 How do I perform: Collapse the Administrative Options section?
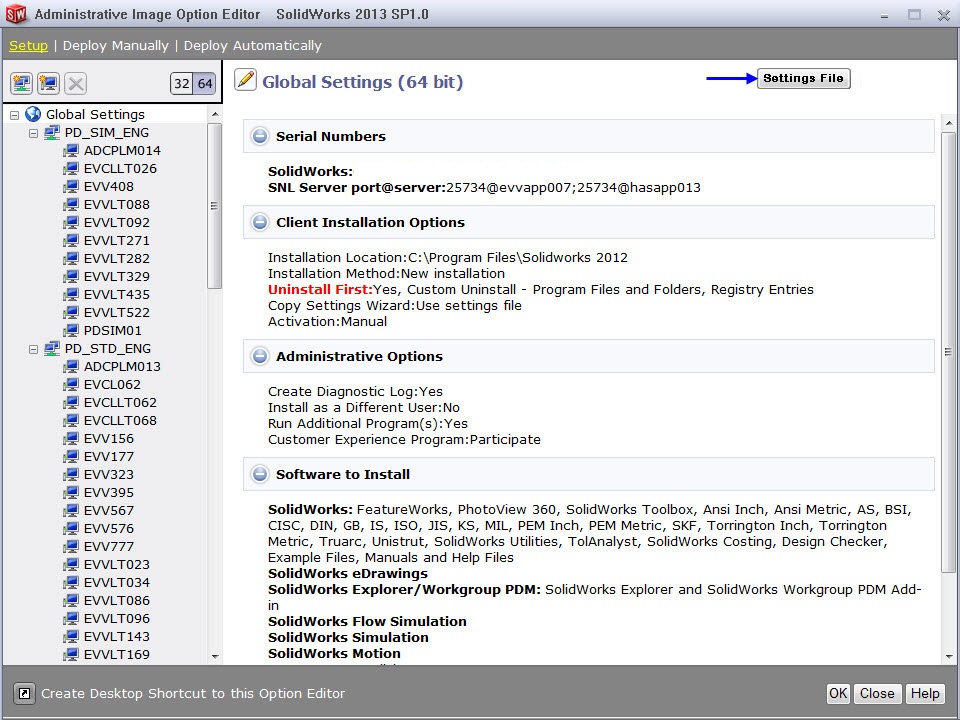pyautogui.click(x=260, y=356)
